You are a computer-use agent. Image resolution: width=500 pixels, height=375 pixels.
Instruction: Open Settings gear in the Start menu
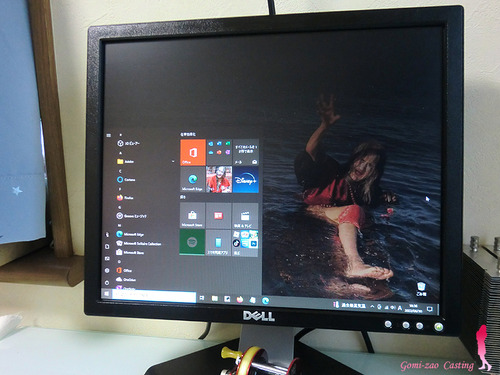(107, 270)
